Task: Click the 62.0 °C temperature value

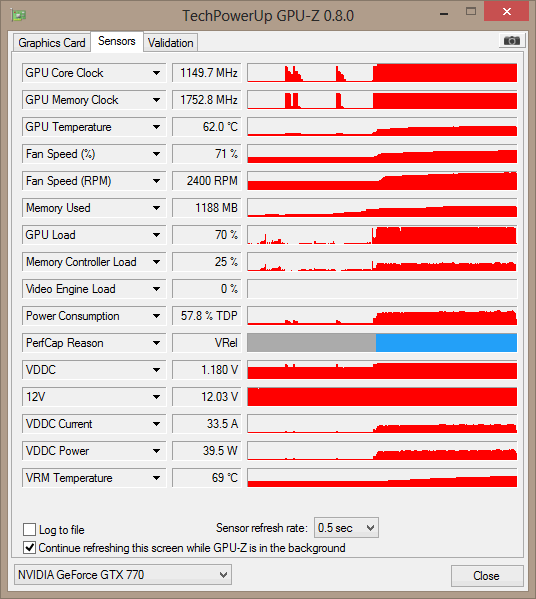Action: coord(207,127)
